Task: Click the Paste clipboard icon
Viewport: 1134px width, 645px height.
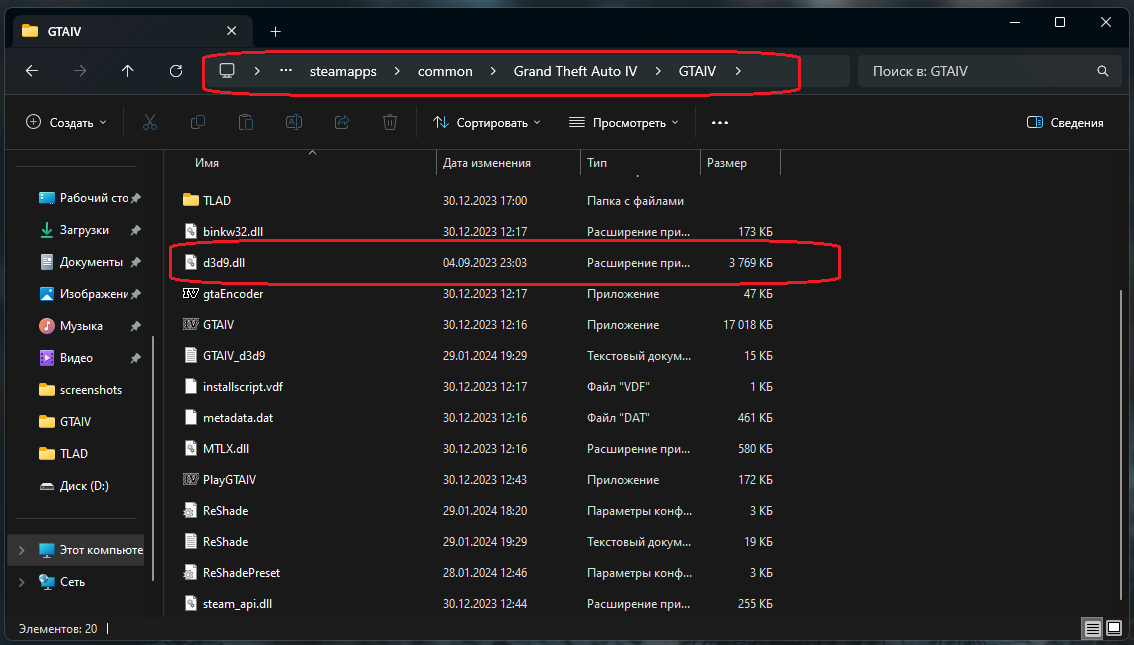Action: click(246, 122)
